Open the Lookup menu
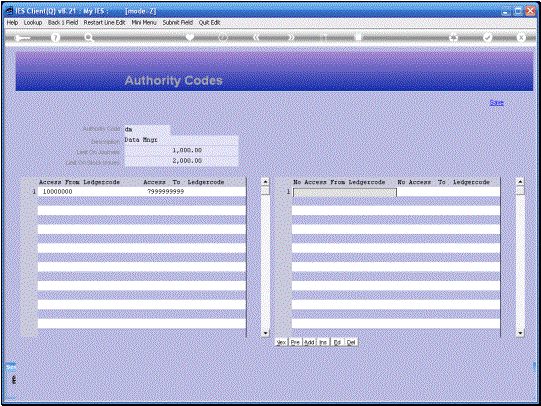Viewport: 541px width, 406px height. coord(33,22)
